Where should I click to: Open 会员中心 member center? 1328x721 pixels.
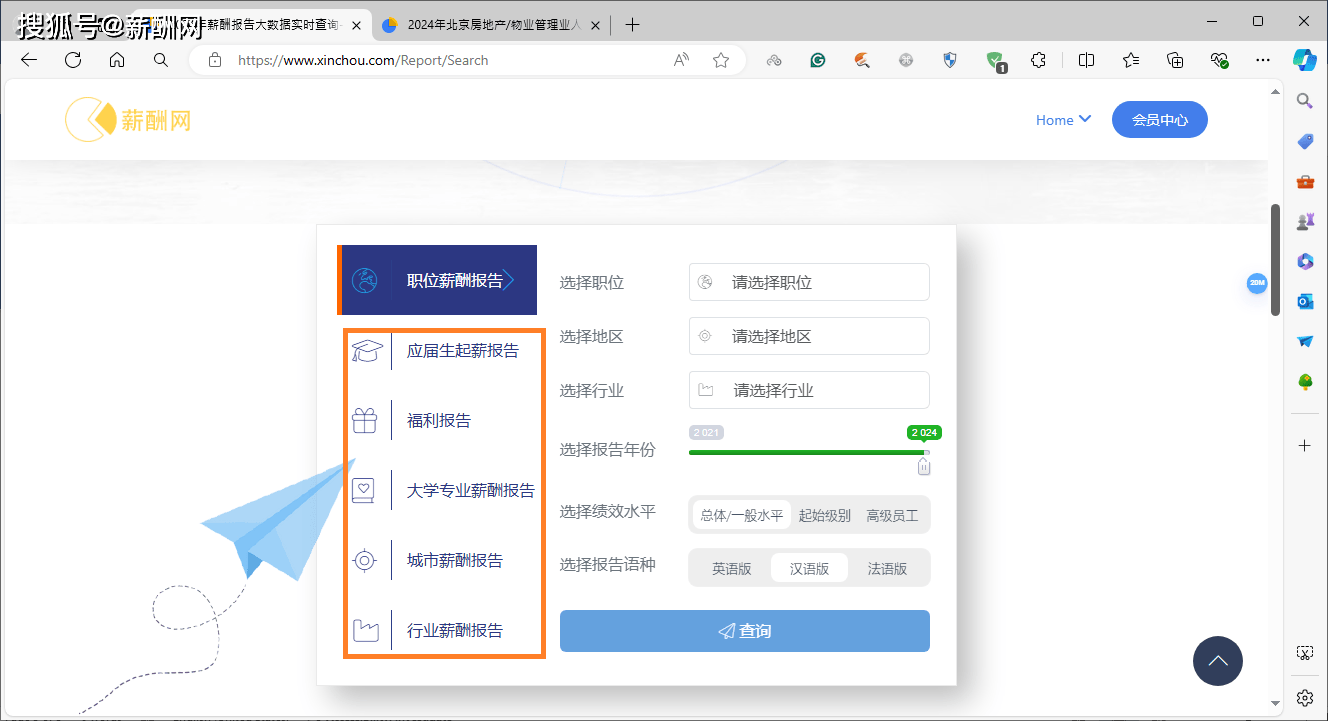click(x=1160, y=120)
